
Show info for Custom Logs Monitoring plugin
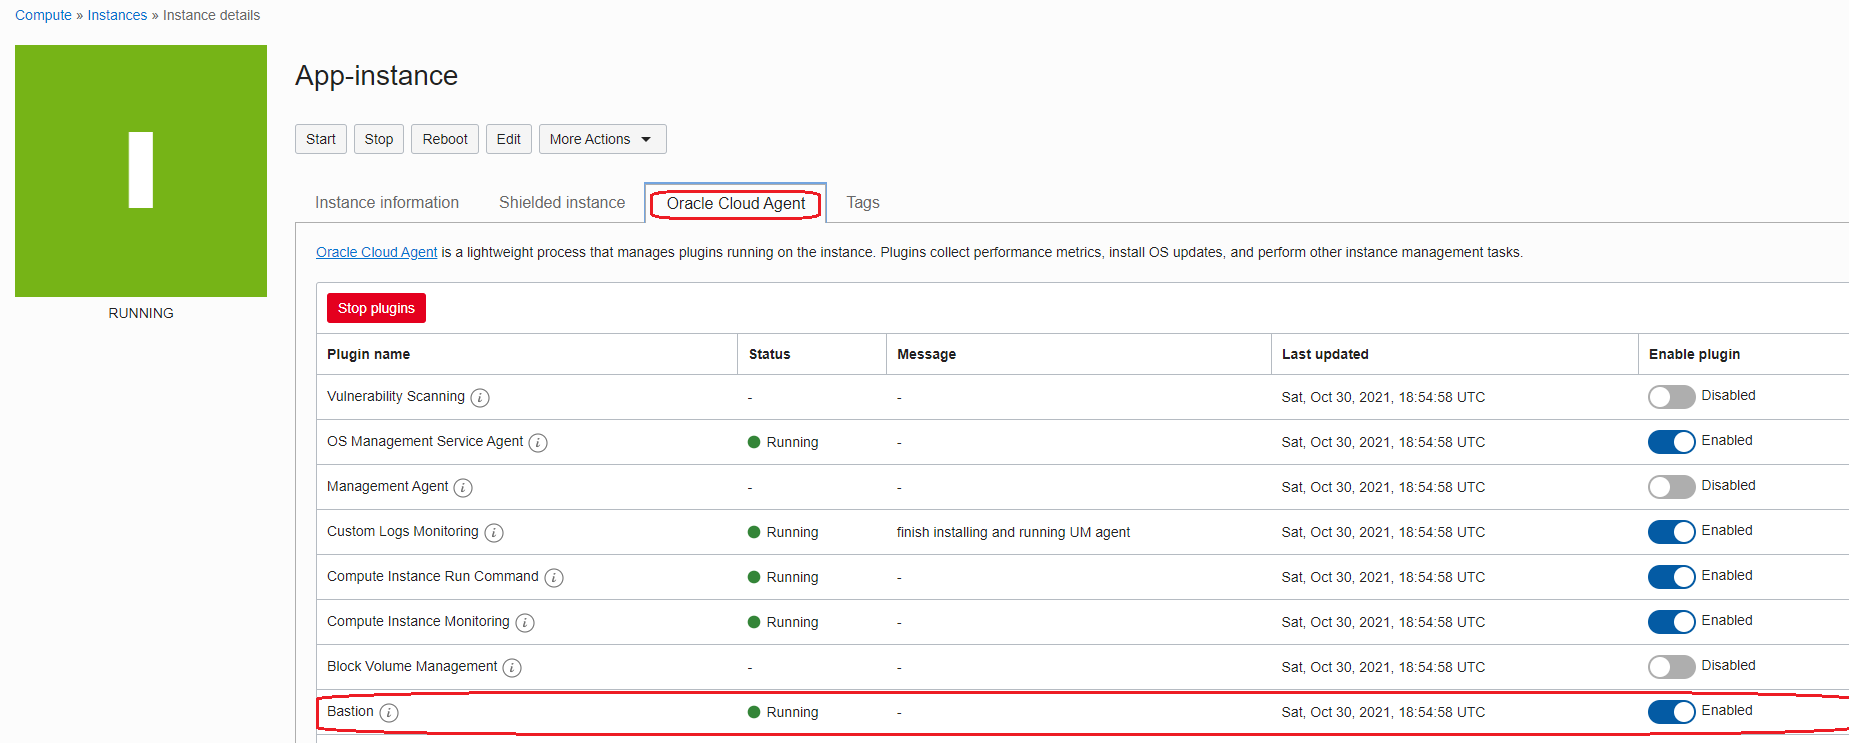click(x=494, y=533)
